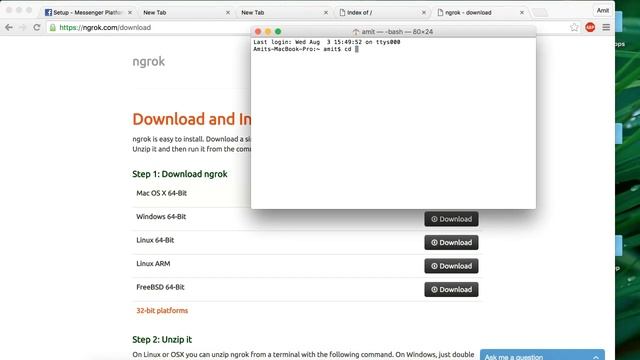Click Facebook favicon on Messenger tab
Image resolution: width=640 pixels, height=360 pixels.
(x=48, y=13)
